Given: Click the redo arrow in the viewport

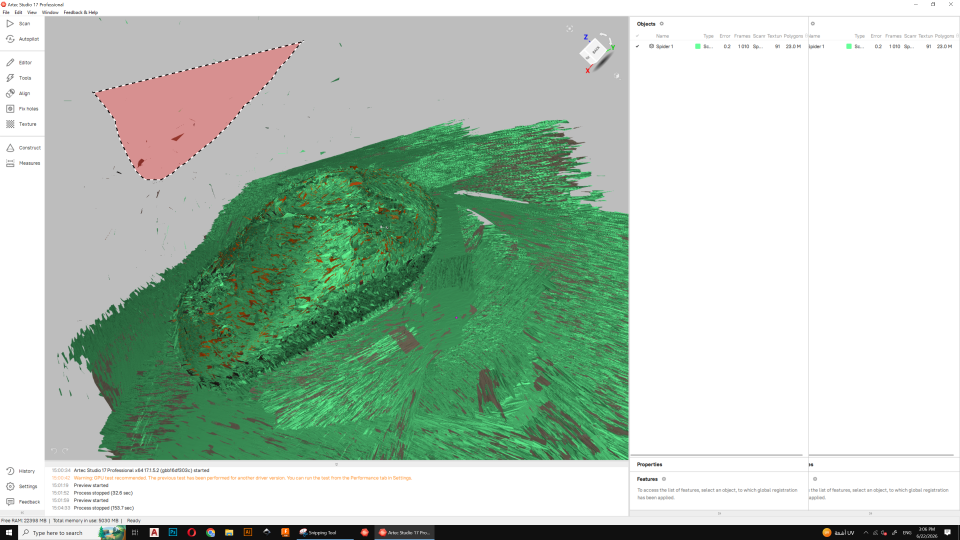Looking at the screenshot, I should coord(65,451).
